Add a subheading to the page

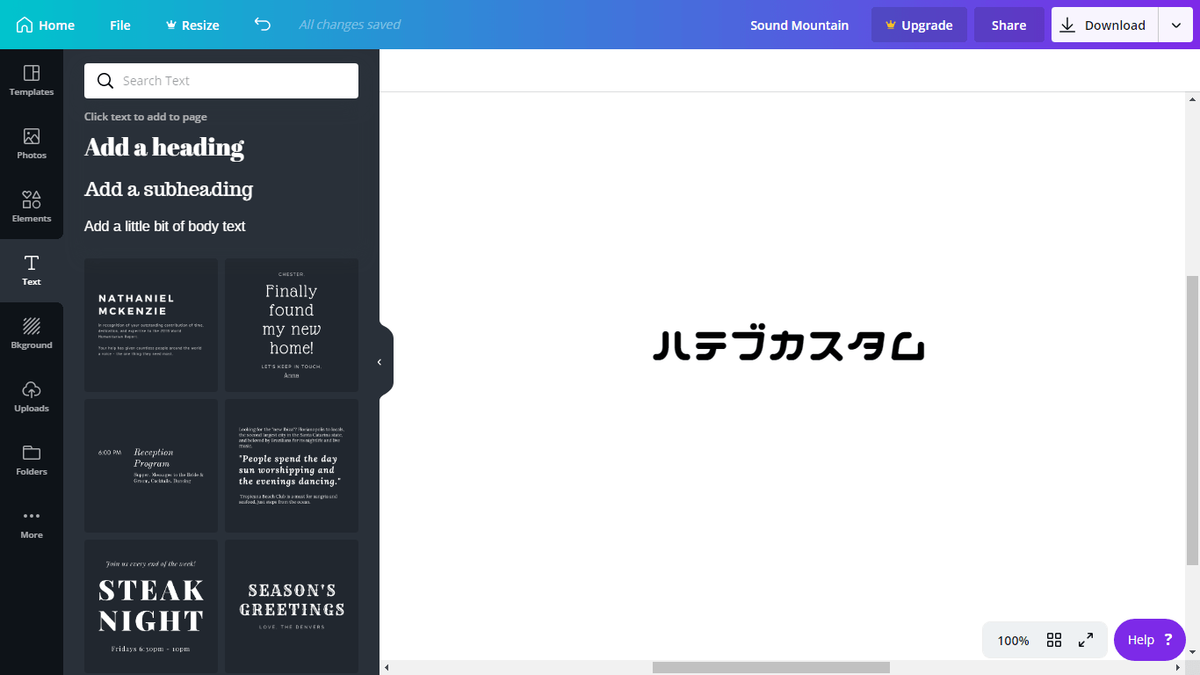(x=168, y=189)
